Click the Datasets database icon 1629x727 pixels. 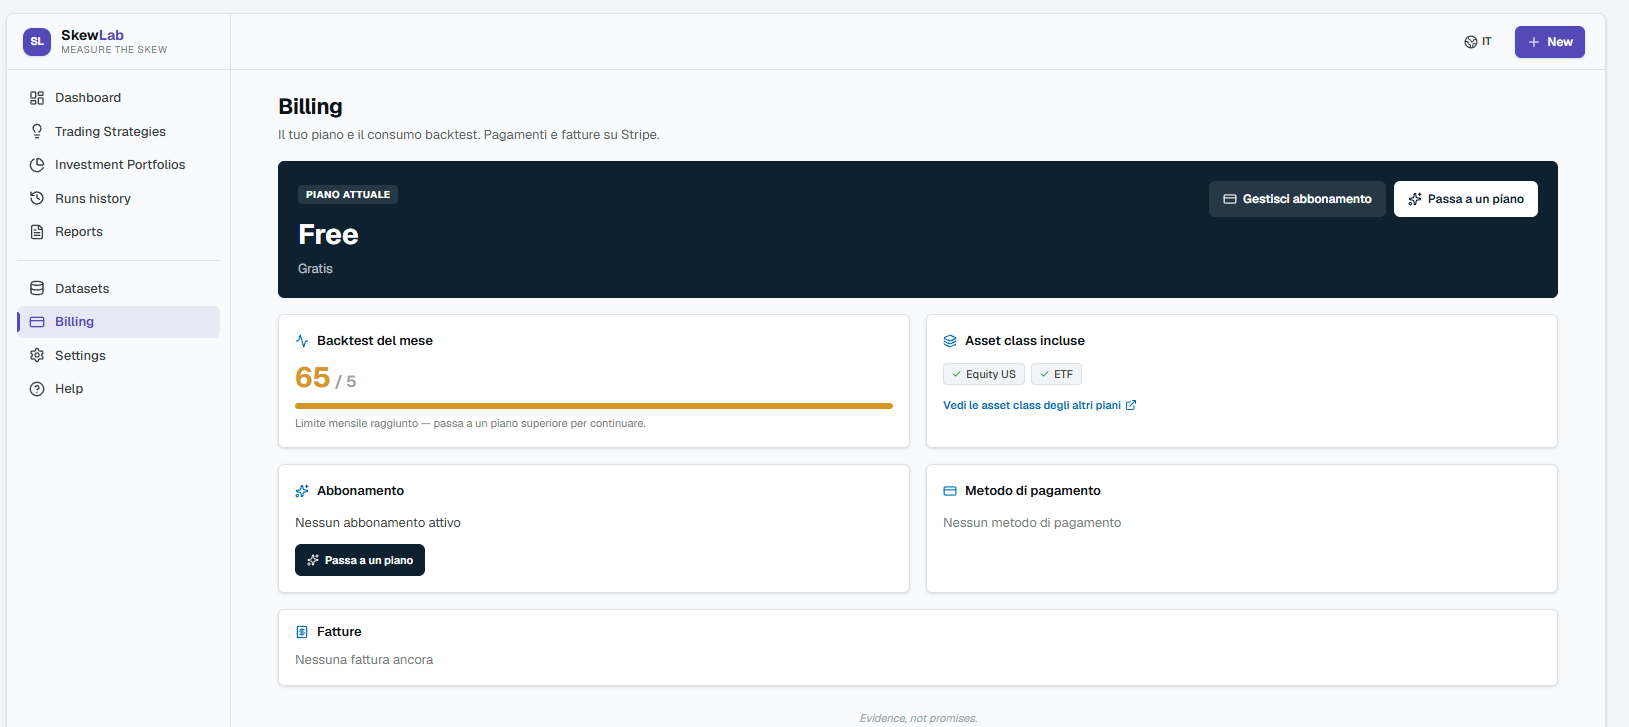click(x=37, y=288)
